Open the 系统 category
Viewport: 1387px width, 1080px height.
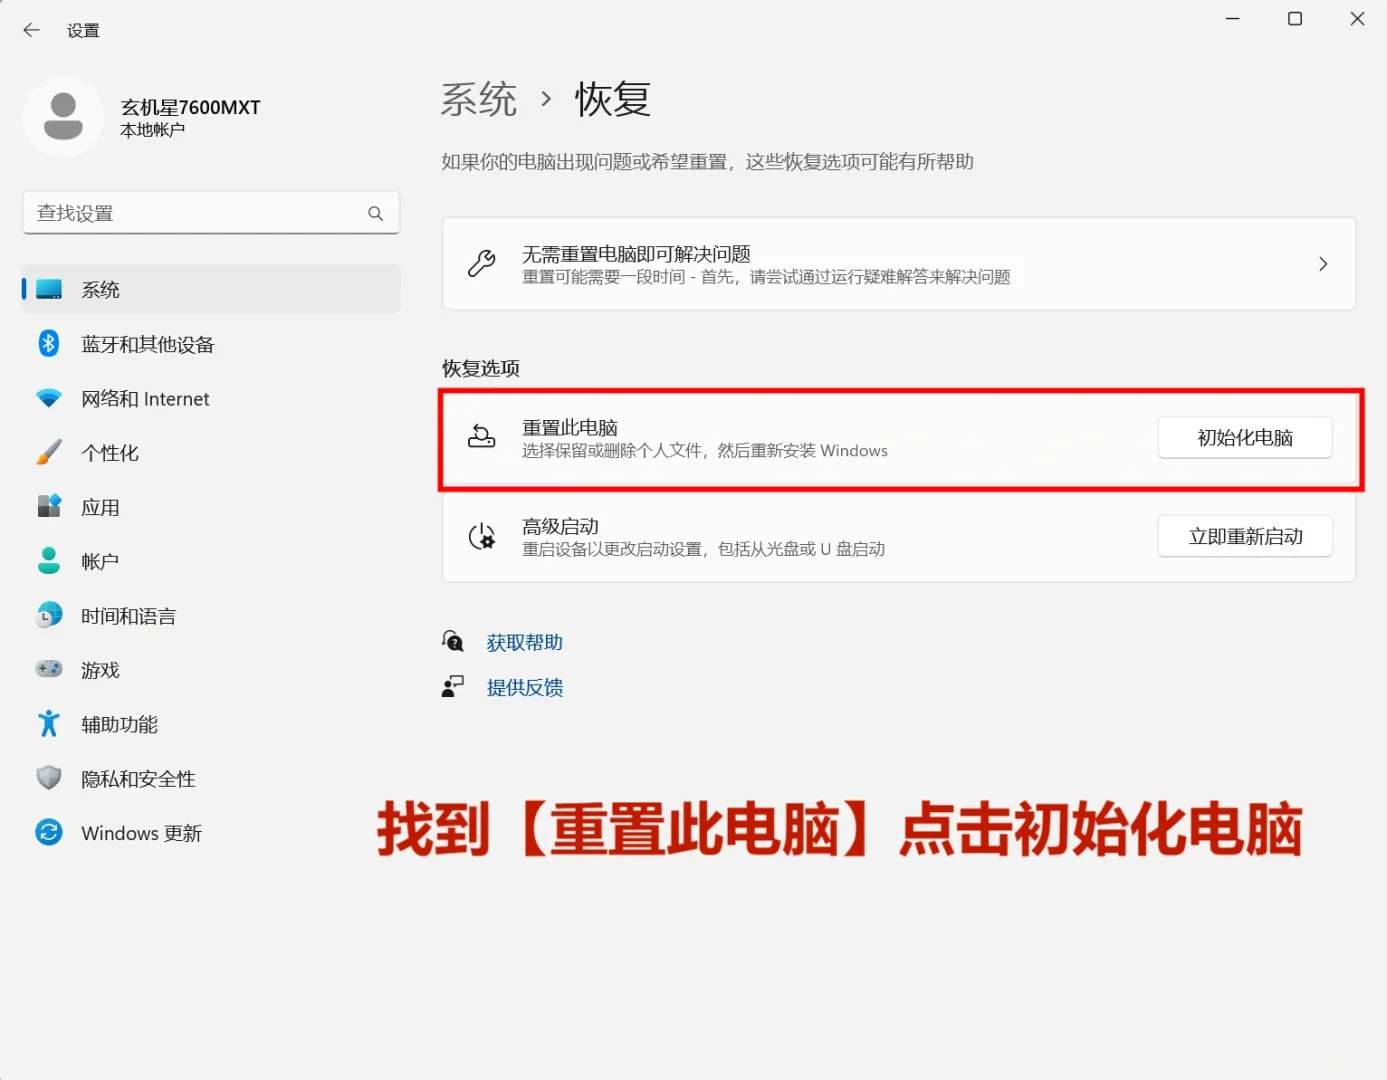(211, 289)
